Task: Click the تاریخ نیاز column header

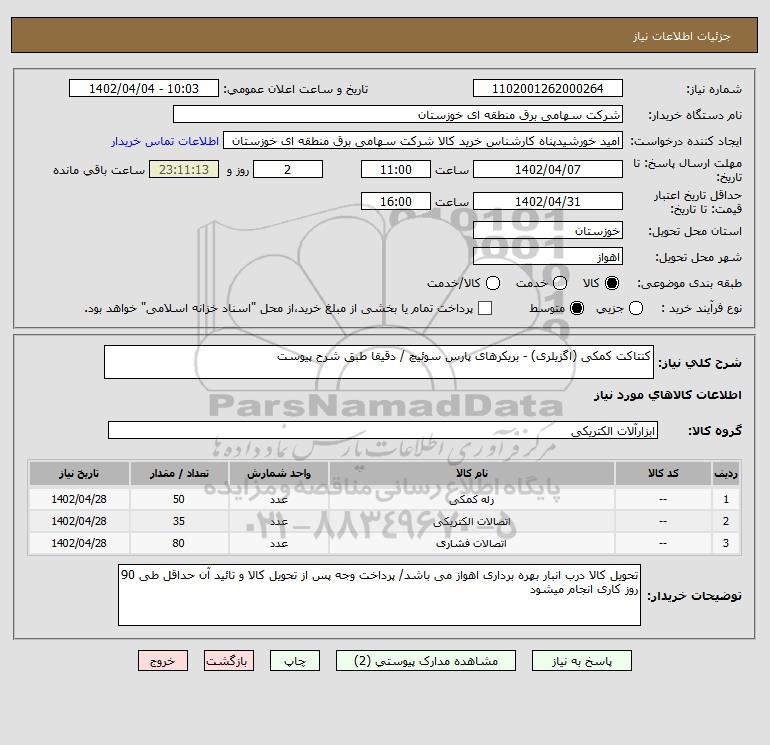Action: point(79,473)
